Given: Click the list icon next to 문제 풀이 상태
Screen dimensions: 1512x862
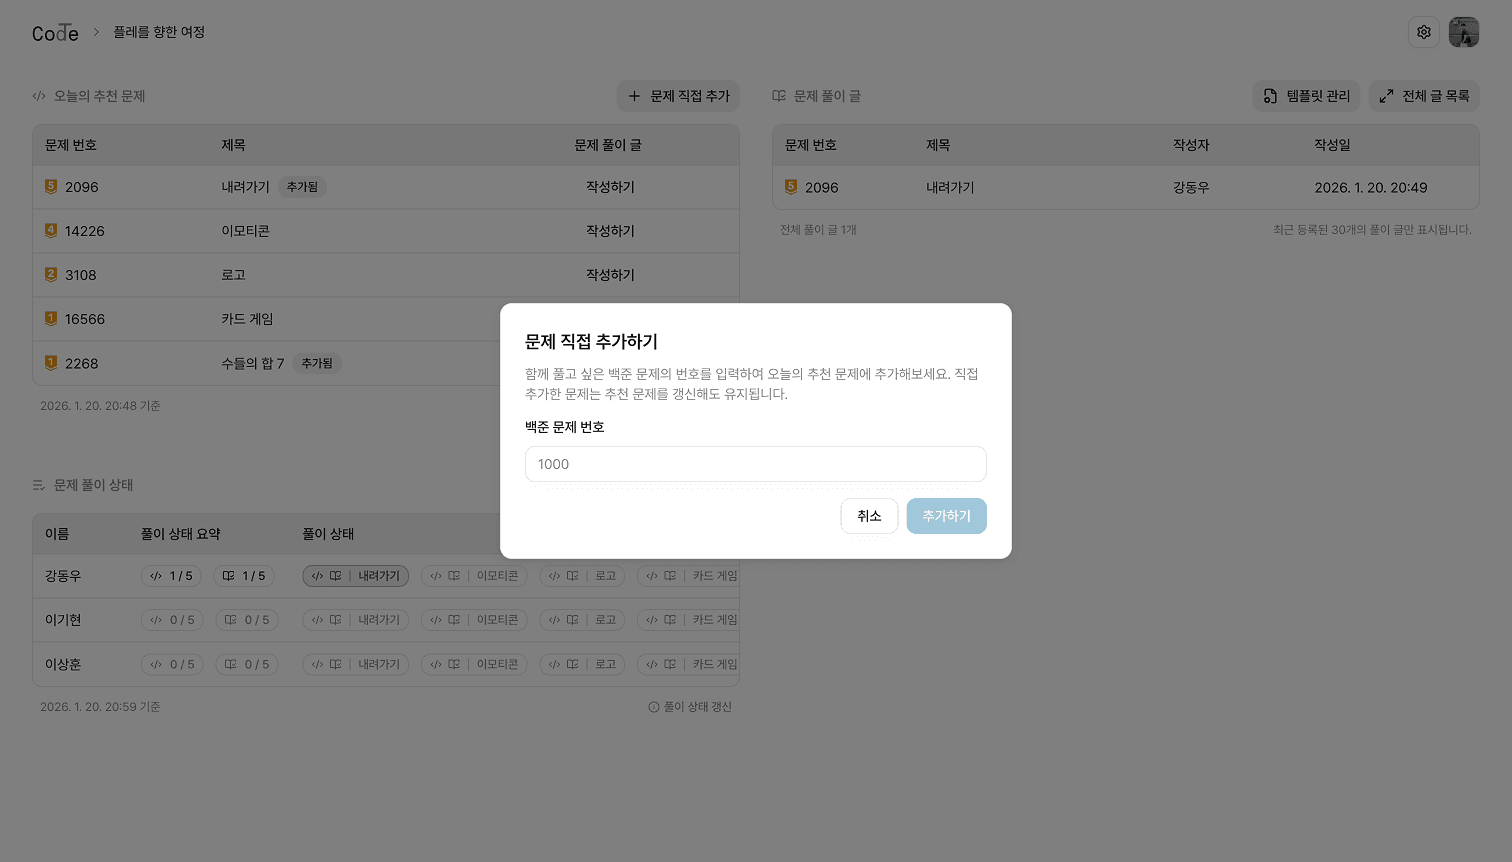Looking at the screenshot, I should pos(37,485).
